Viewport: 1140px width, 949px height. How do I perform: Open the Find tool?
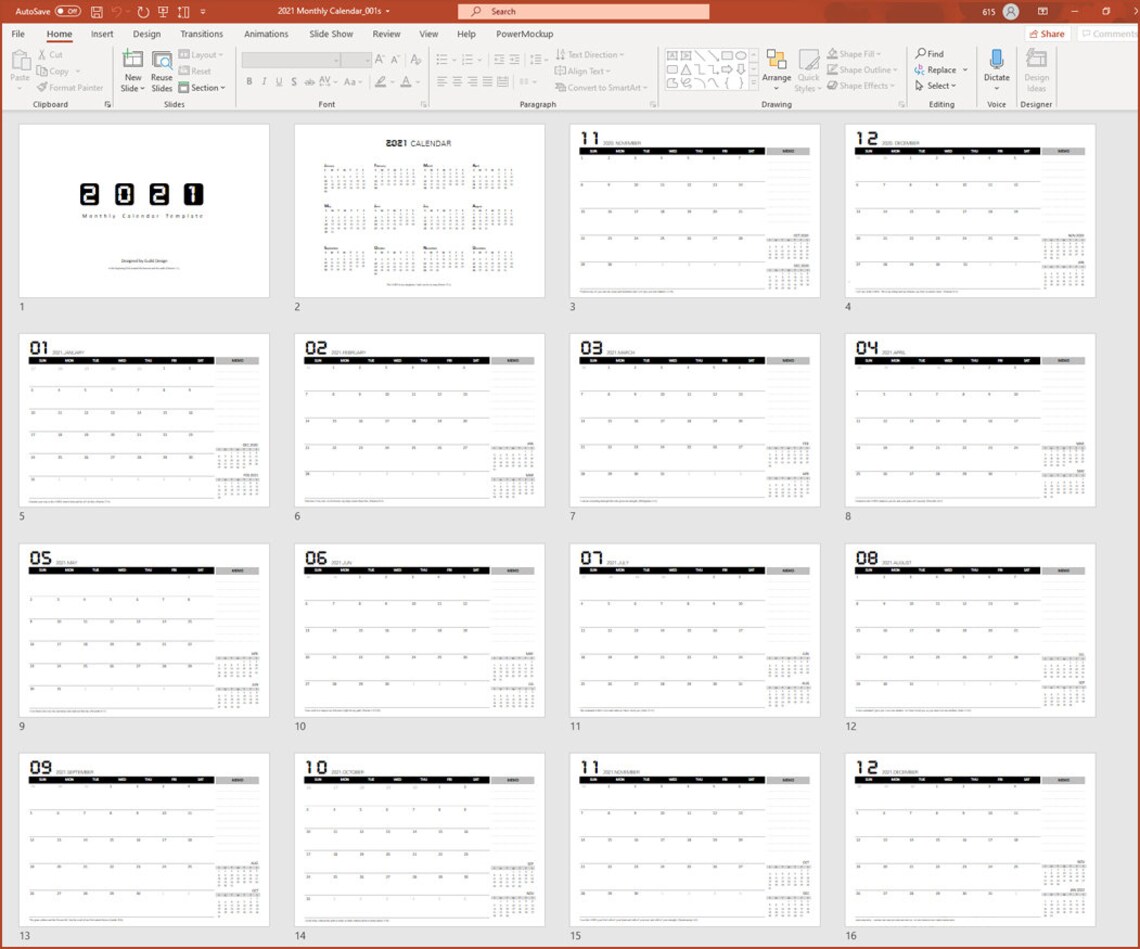[x=929, y=54]
